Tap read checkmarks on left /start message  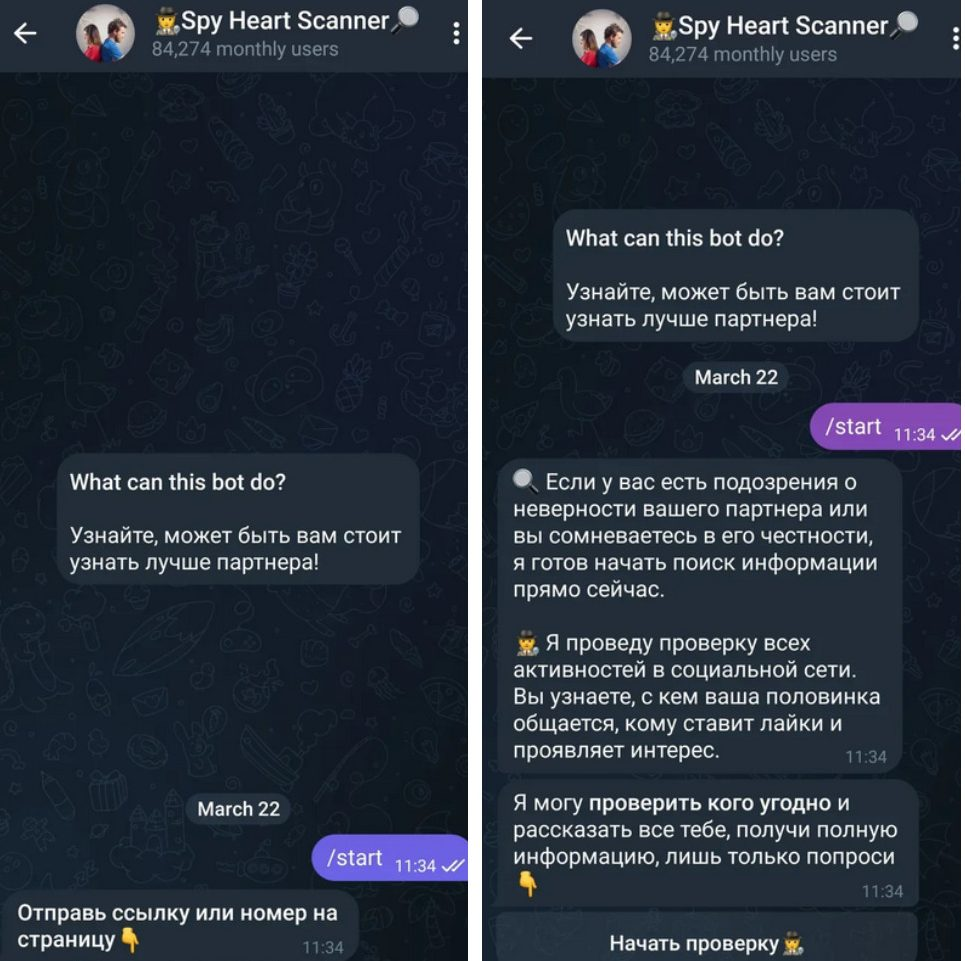[453, 866]
